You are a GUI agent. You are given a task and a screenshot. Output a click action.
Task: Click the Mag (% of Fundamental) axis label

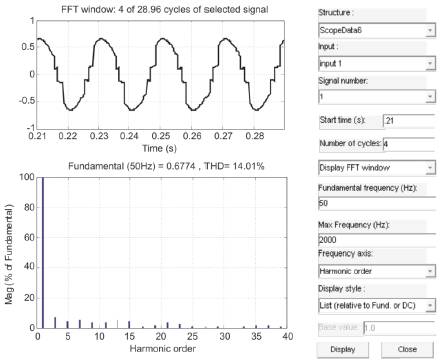pyautogui.click(x=9, y=254)
